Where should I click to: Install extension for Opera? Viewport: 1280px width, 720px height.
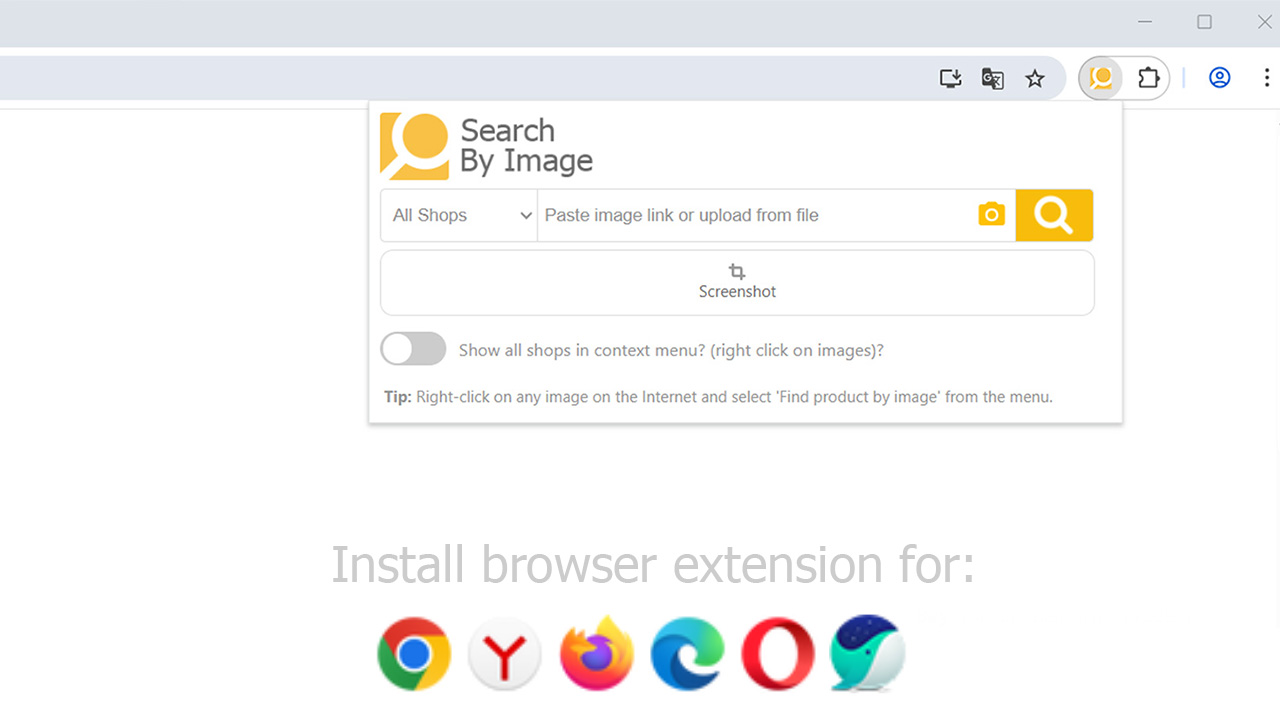[x=777, y=654]
